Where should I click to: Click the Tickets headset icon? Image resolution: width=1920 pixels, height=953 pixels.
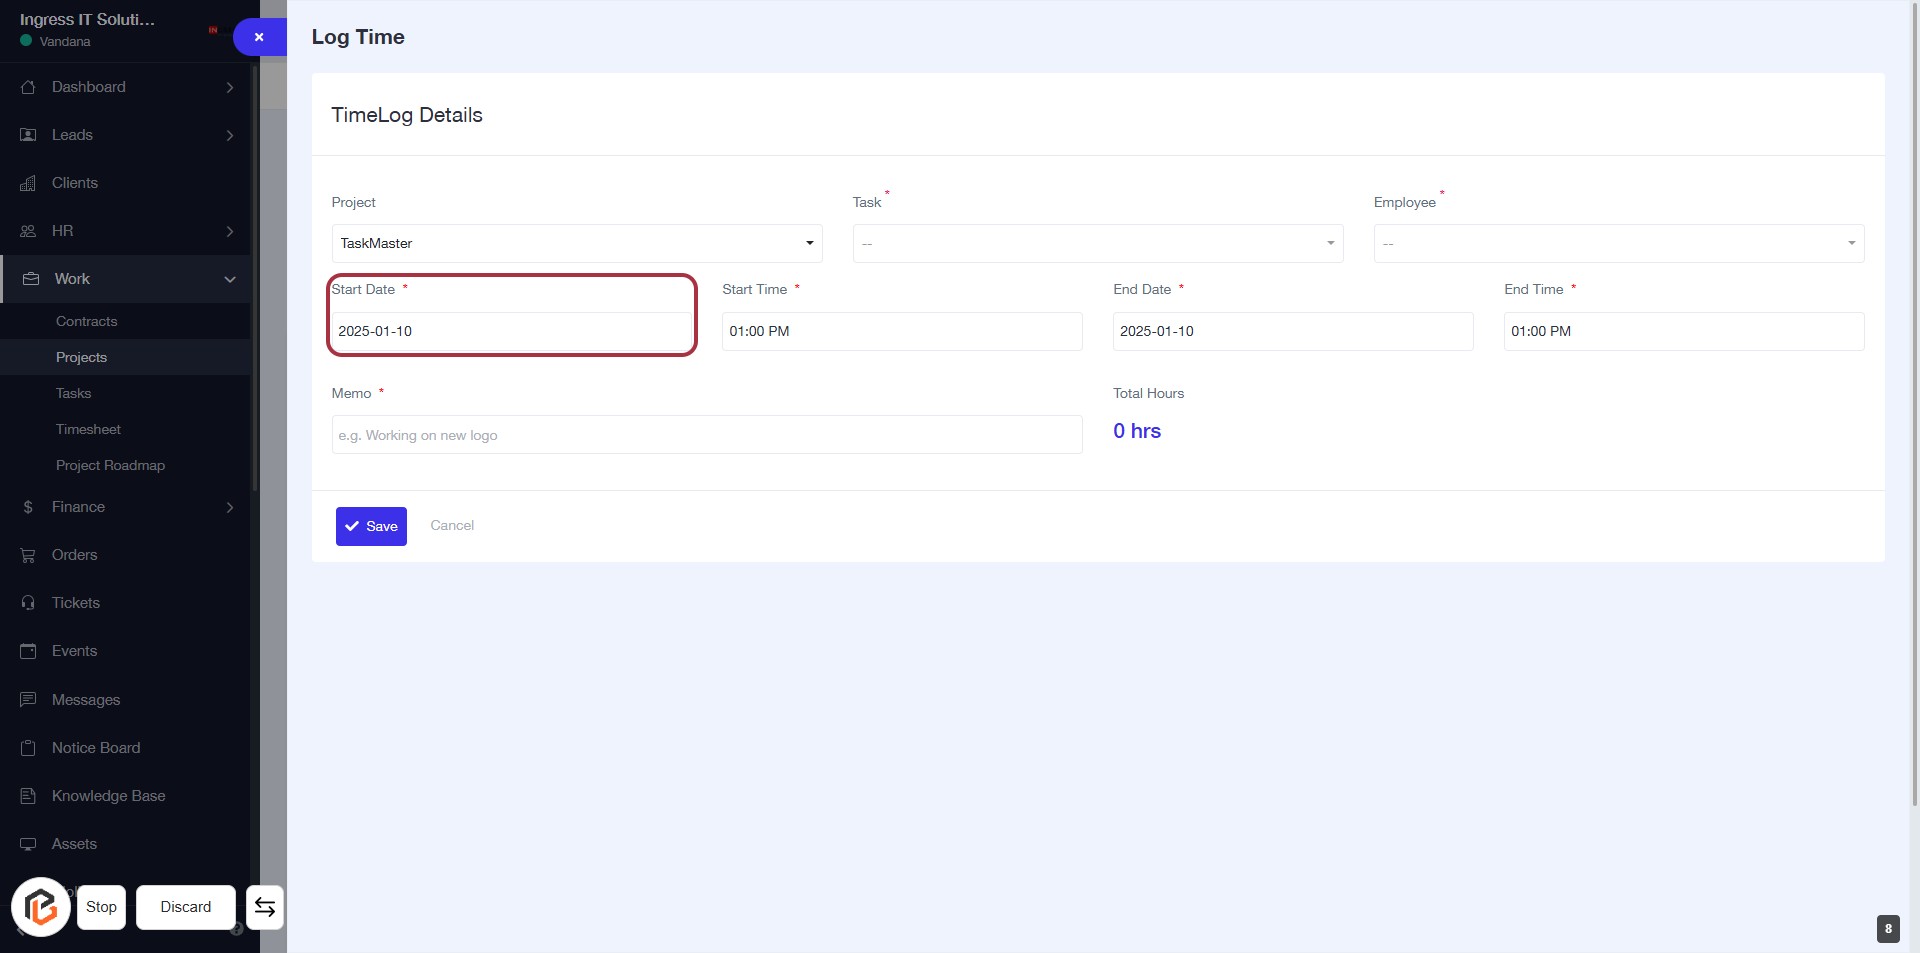(x=28, y=603)
